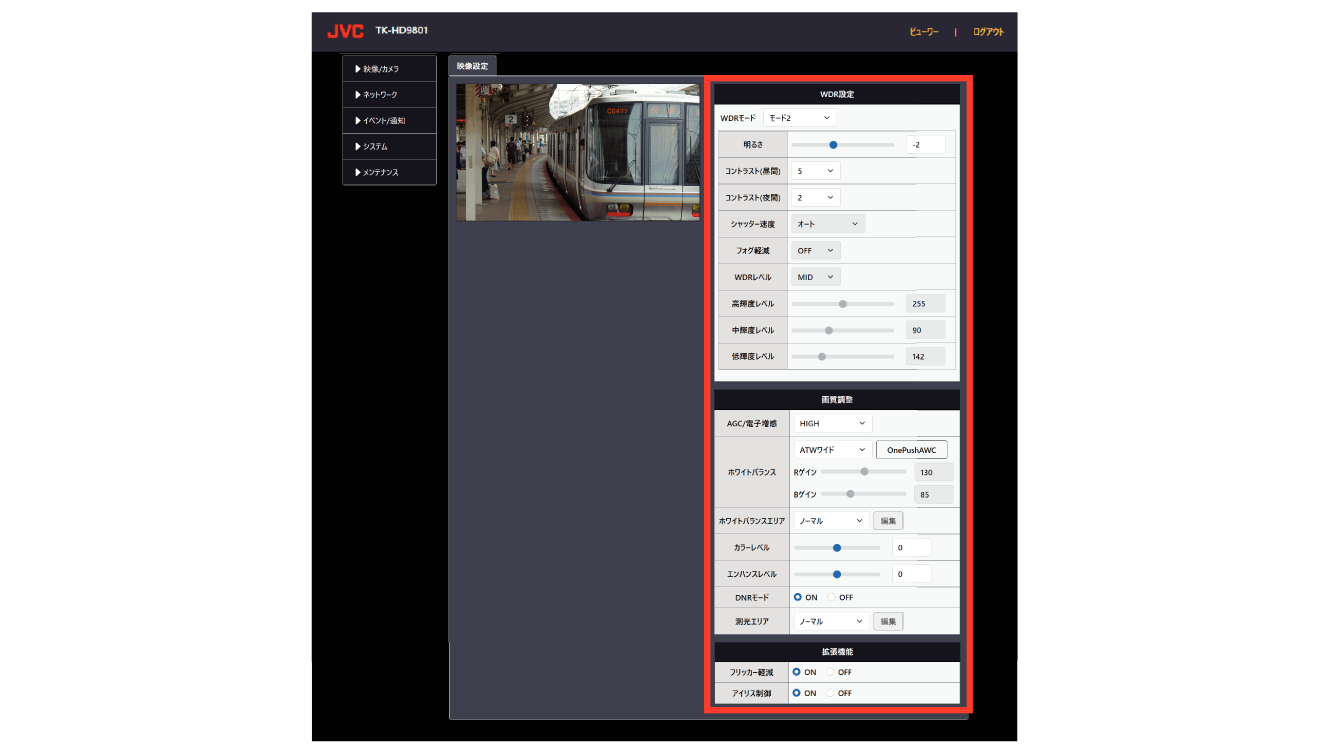The width and height of the screenshot is (1328, 753).
Task: Click the OnePushAWC button
Action: (x=912, y=450)
